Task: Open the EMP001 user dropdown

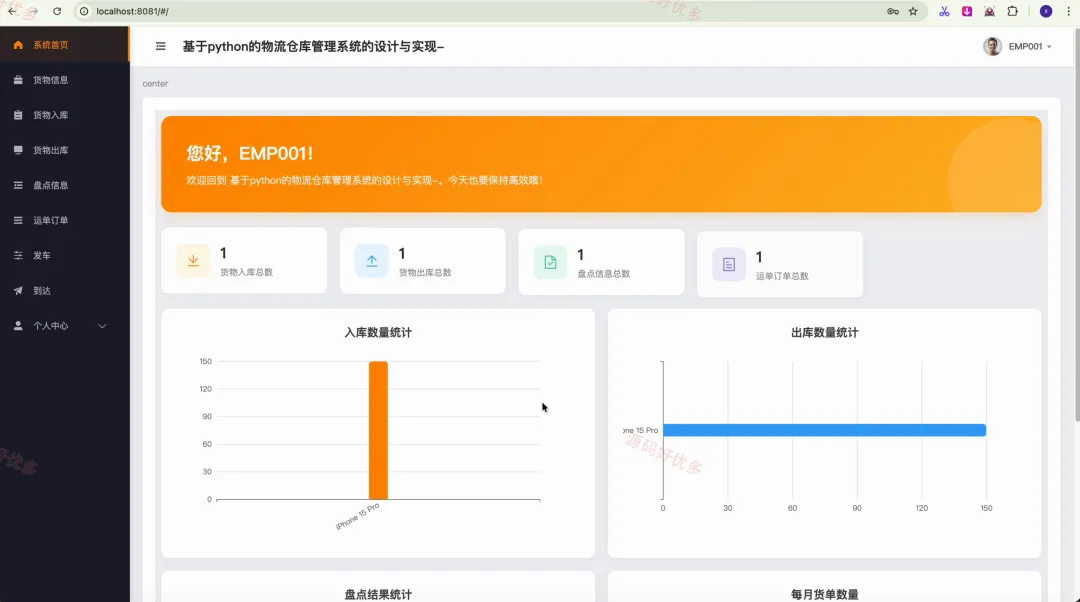Action: [x=1017, y=46]
